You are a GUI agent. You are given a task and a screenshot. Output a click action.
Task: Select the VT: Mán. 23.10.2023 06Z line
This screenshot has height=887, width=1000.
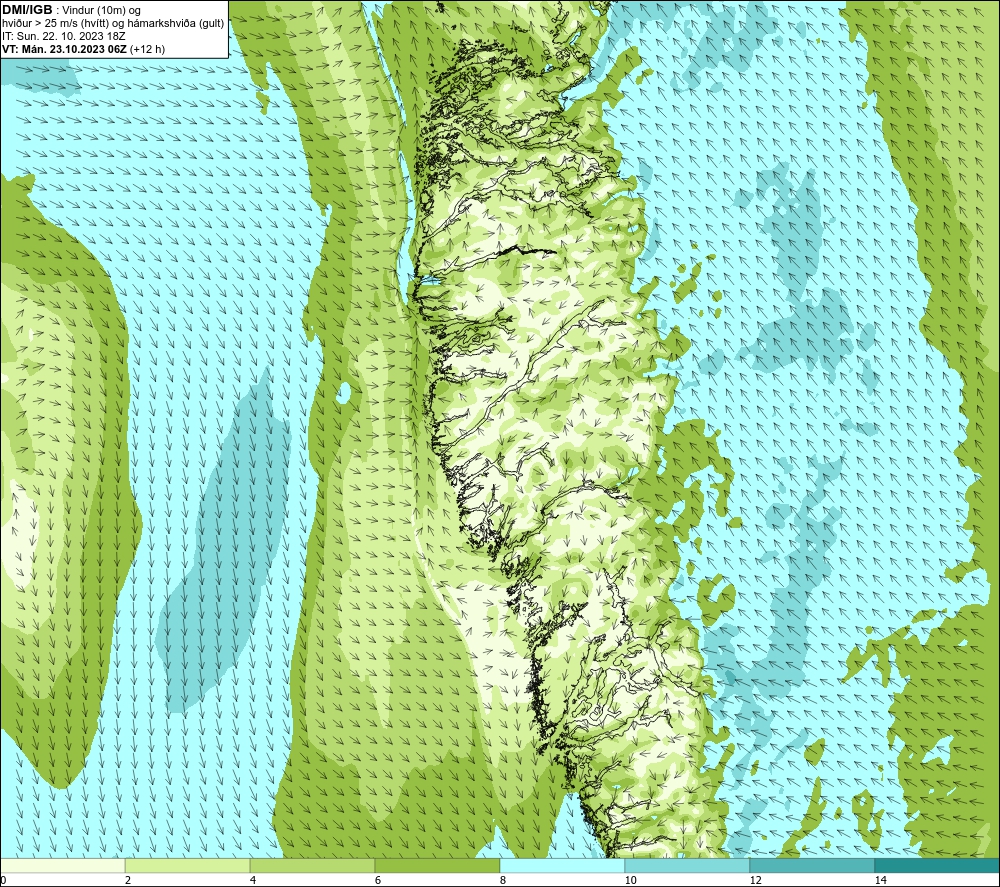click(x=83, y=48)
